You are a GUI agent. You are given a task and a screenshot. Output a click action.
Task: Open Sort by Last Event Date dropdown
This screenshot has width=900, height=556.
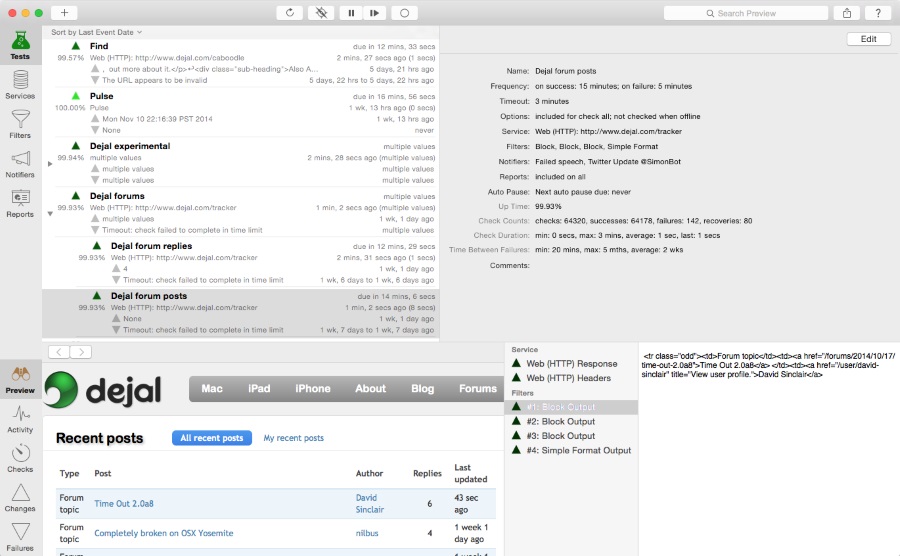tap(96, 32)
